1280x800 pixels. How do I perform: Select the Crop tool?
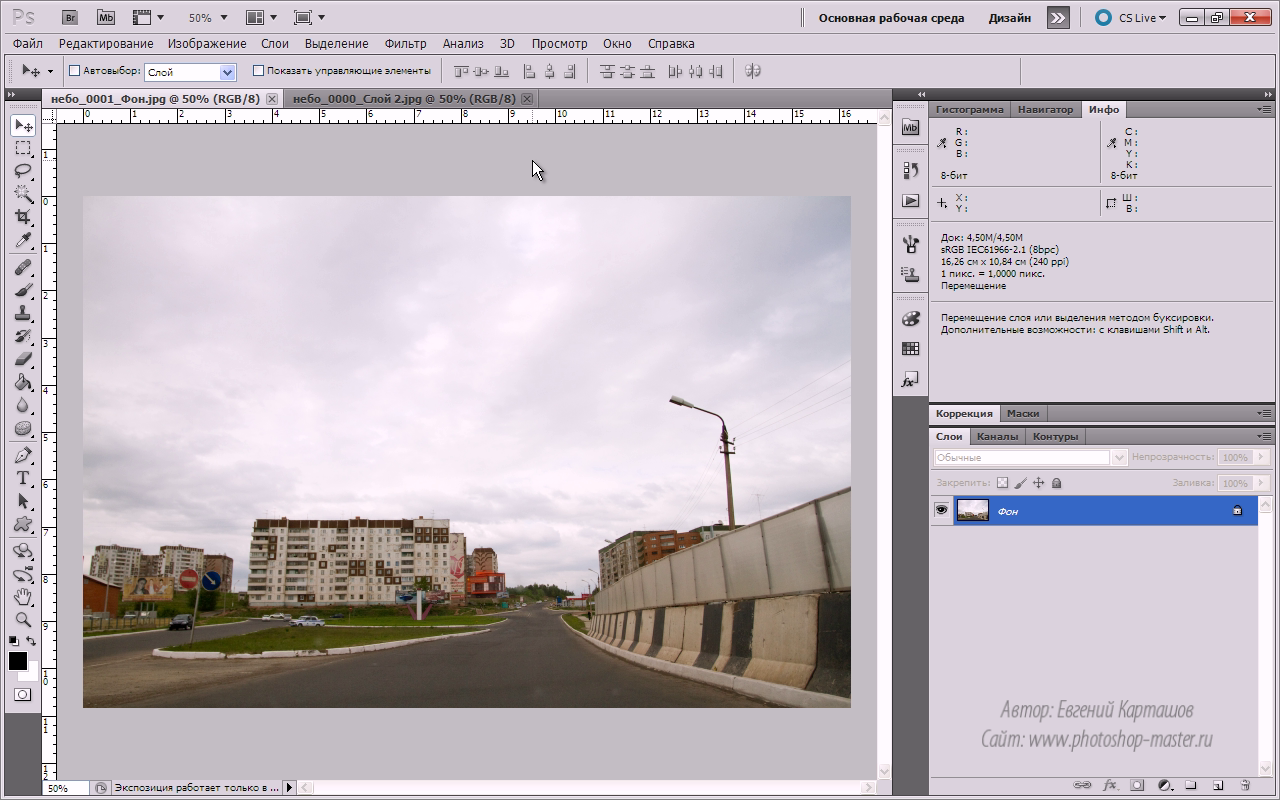[22, 217]
